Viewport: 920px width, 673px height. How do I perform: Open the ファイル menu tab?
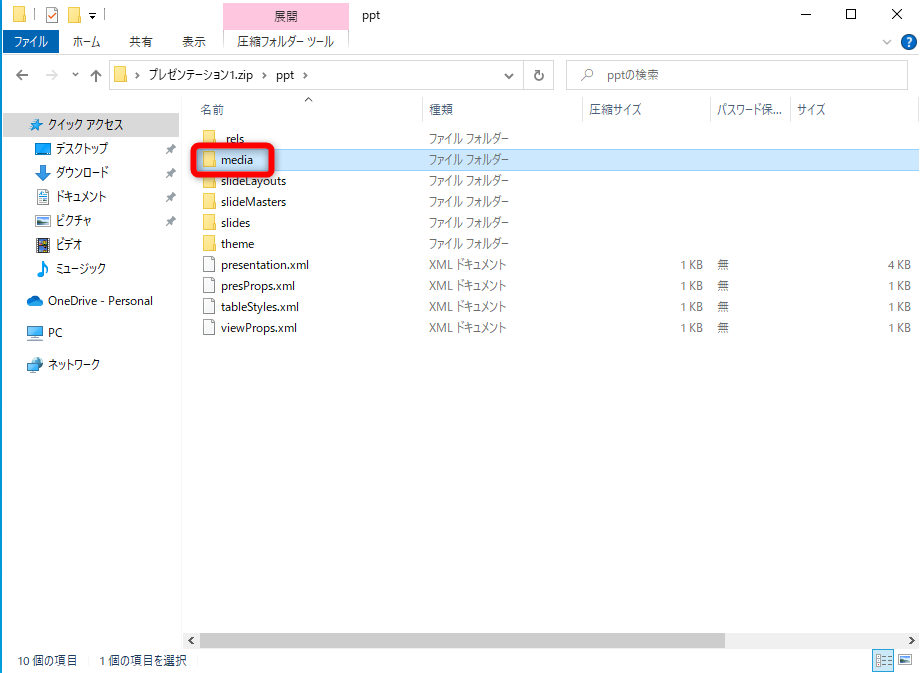31,42
